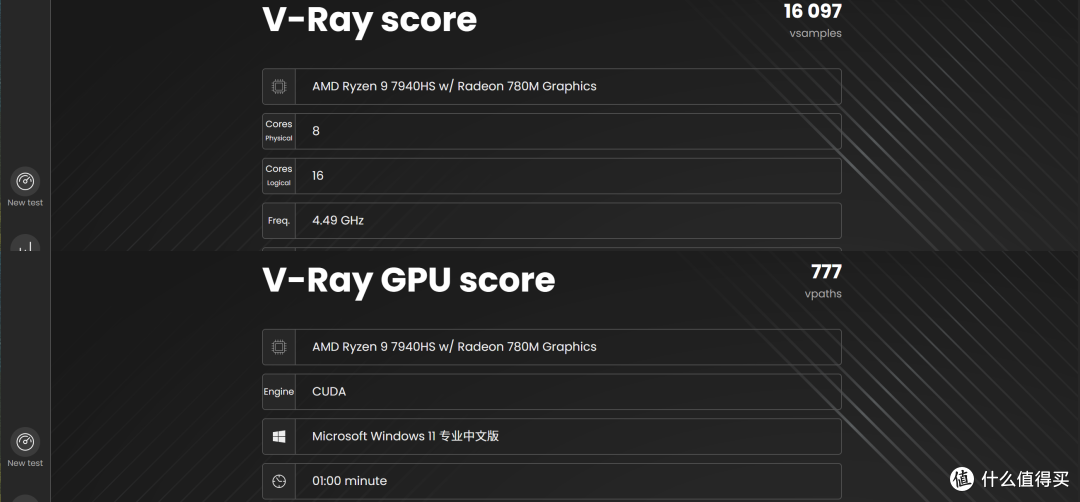Select CUDA engine value
This screenshot has height=502, width=1080.
point(329,392)
